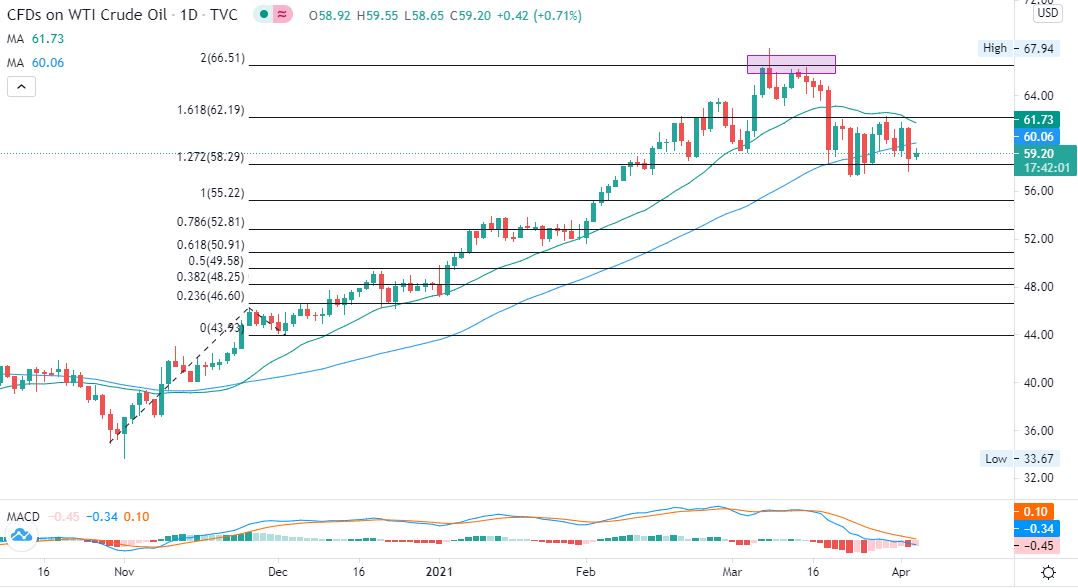Toggle the MACD indicator legend
The height and width of the screenshot is (588, 1078).
click(x=23, y=516)
